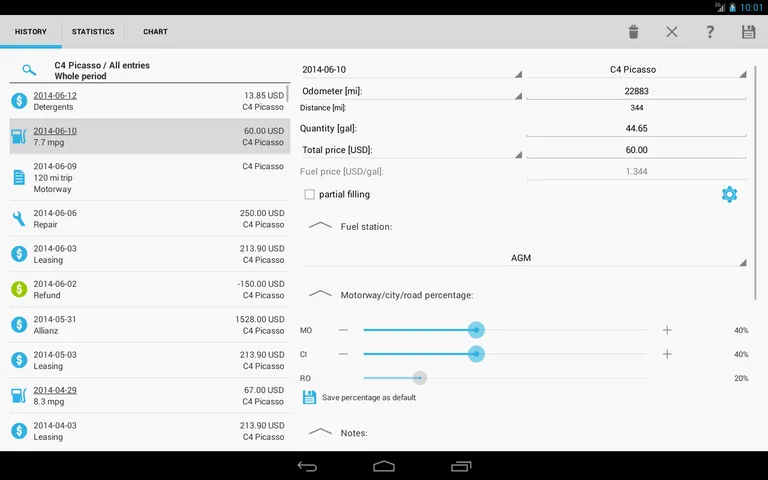Click the Odometer value field
Image resolution: width=768 pixels, height=480 pixels.
point(636,91)
